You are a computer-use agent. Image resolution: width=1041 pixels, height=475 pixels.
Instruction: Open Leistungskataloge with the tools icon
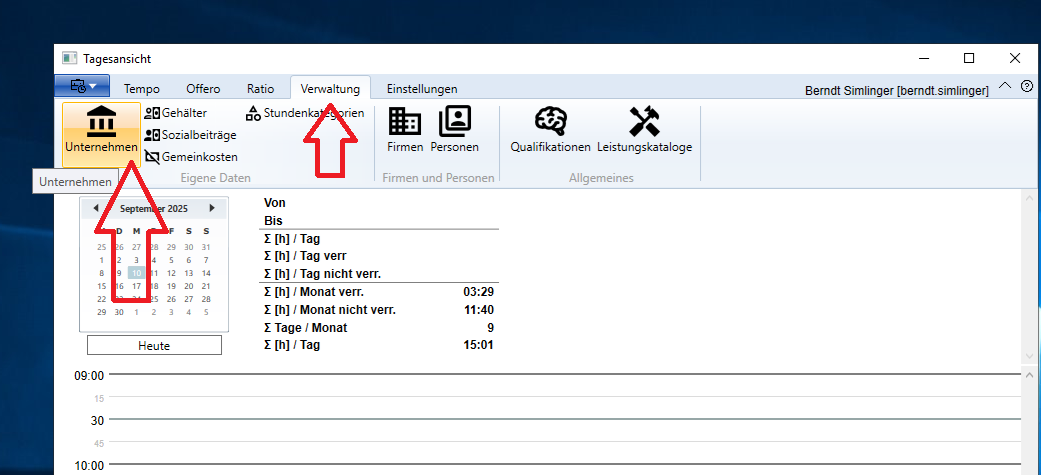[x=644, y=131]
